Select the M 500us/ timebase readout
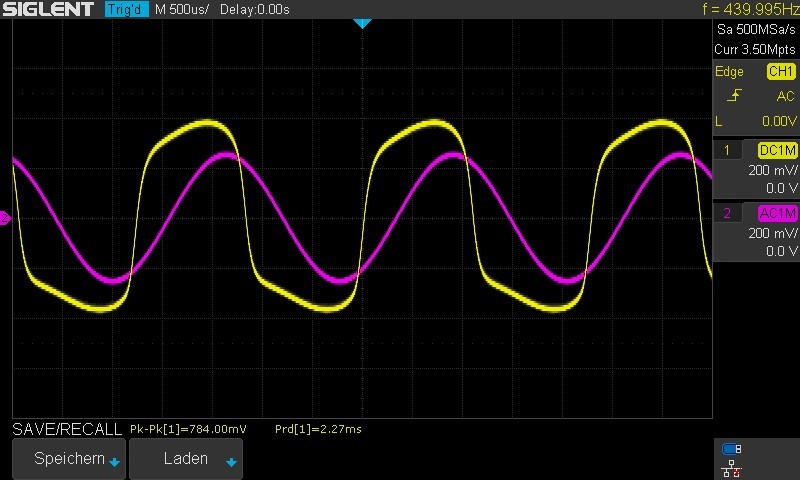The image size is (800, 480). pos(182,9)
